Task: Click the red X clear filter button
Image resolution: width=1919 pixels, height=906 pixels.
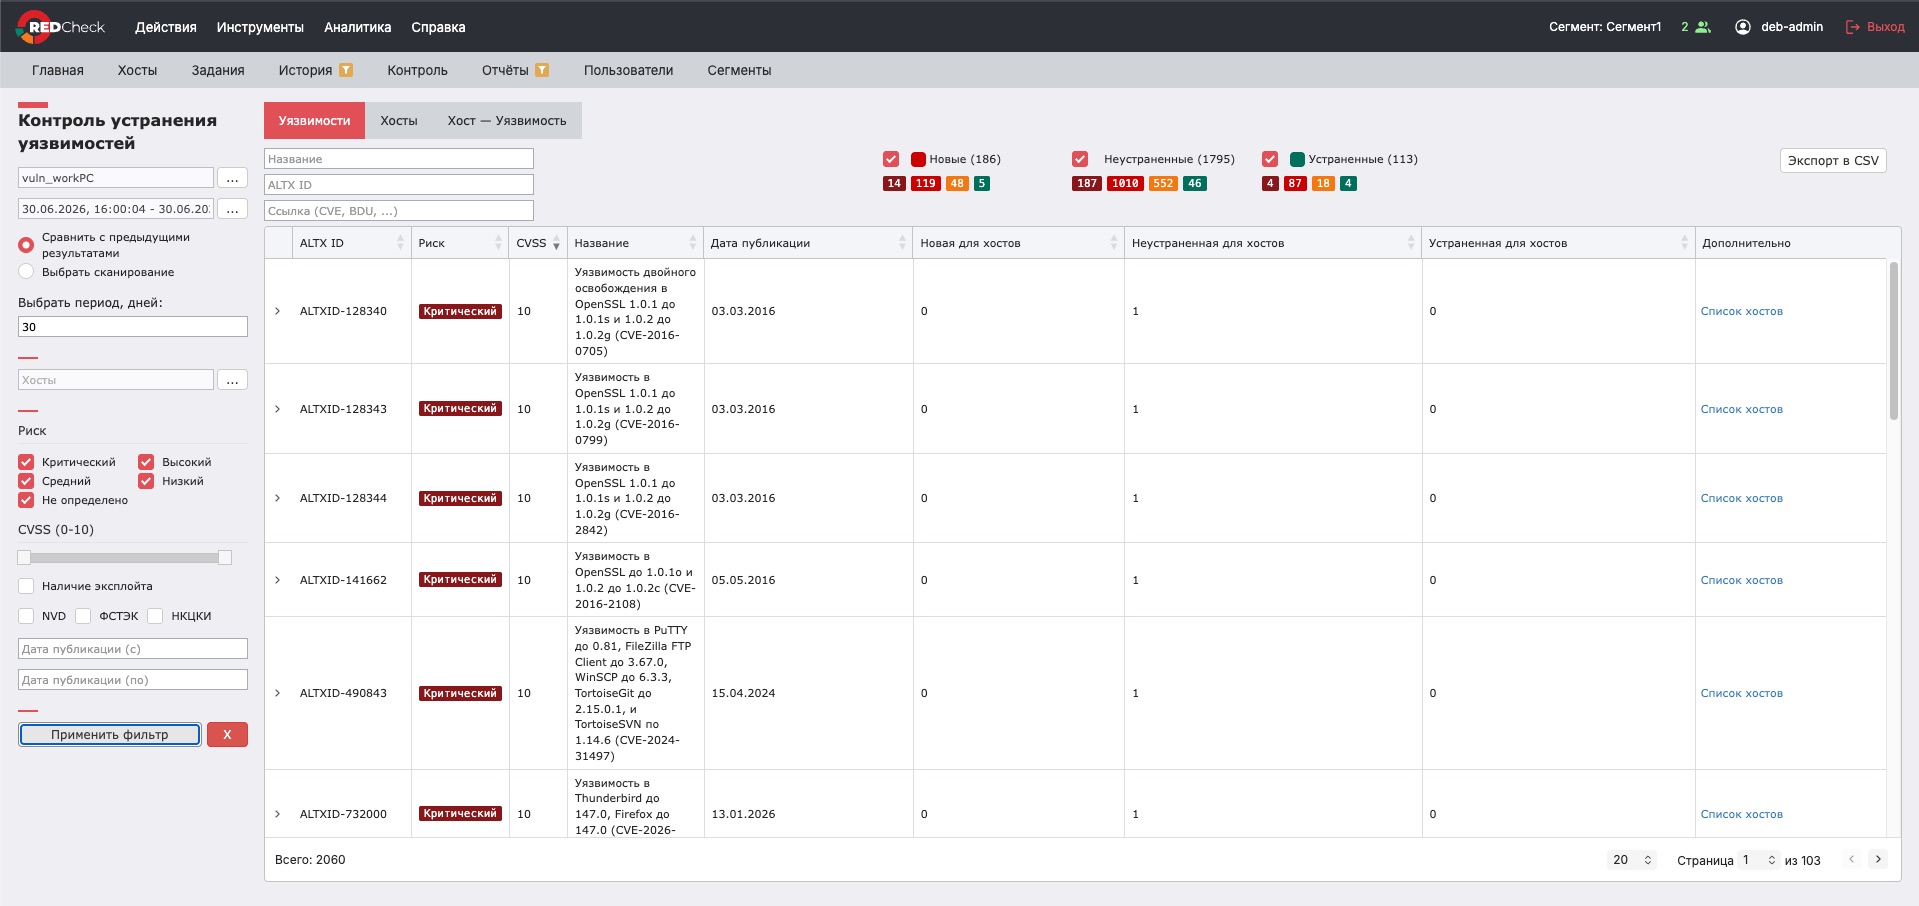Action: [x=227, y=734]
